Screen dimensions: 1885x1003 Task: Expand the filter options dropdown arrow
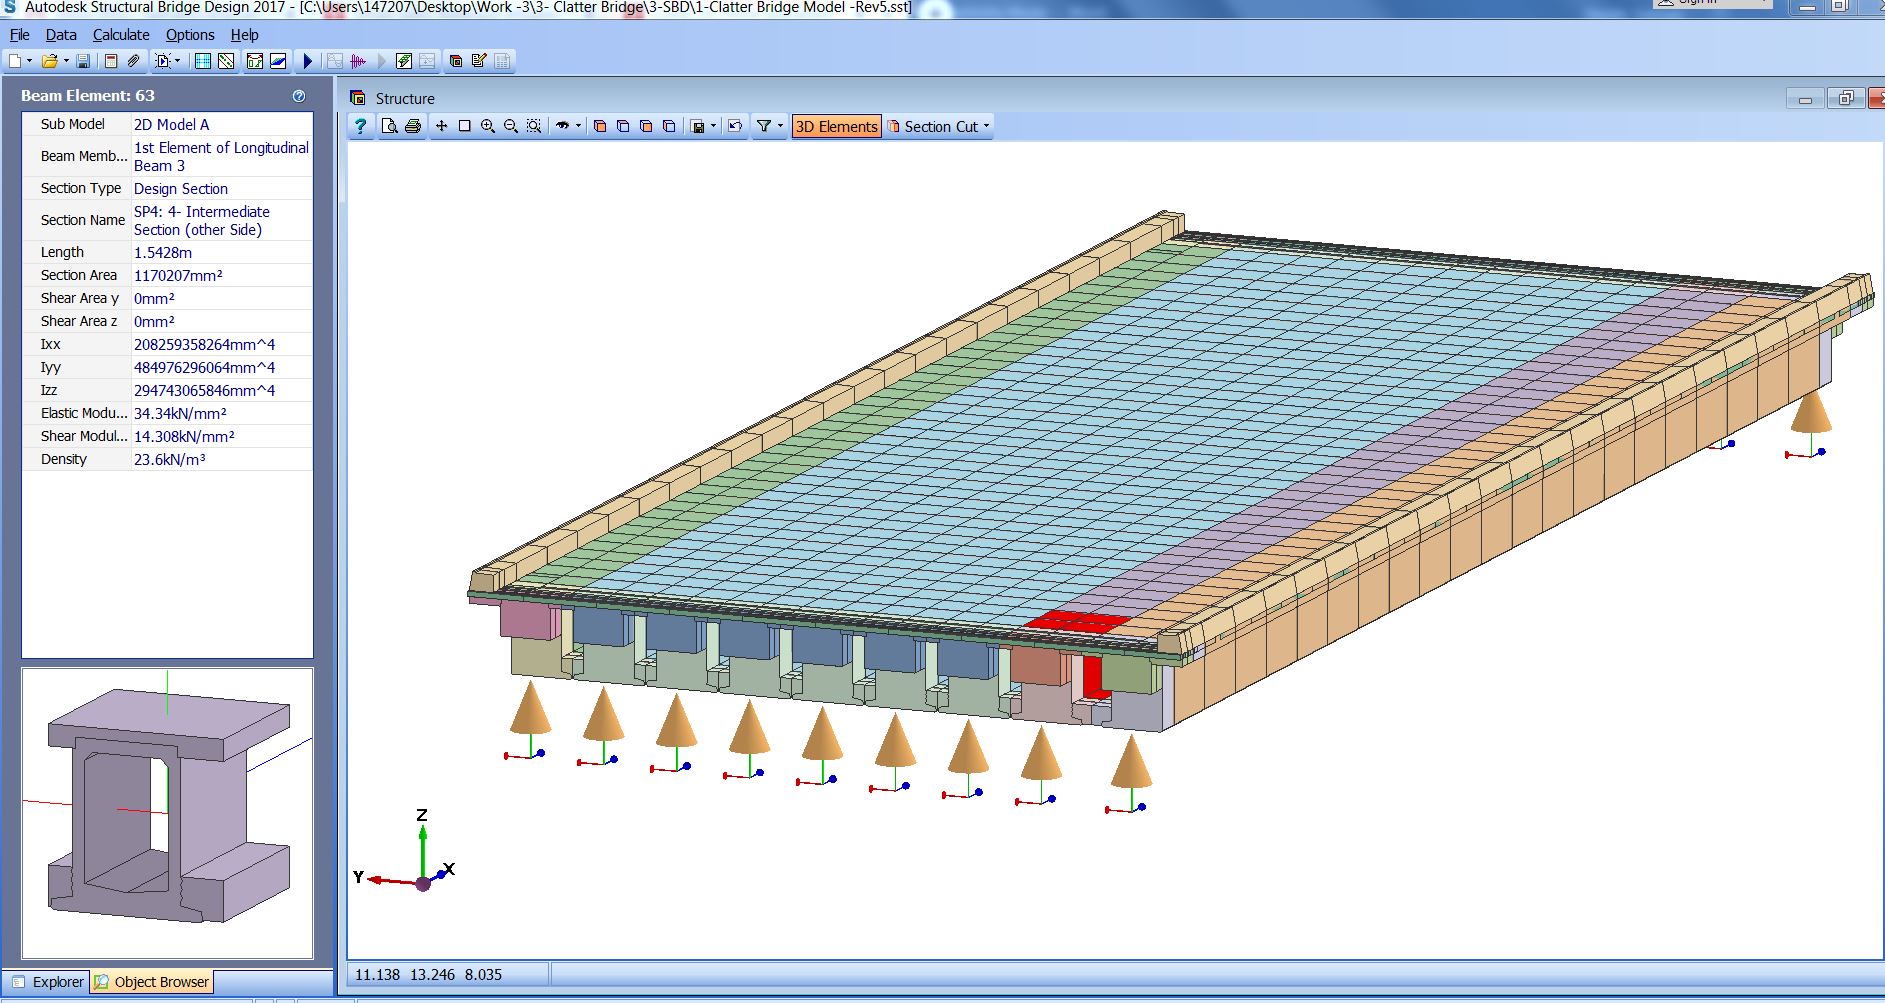click(778, 127)
